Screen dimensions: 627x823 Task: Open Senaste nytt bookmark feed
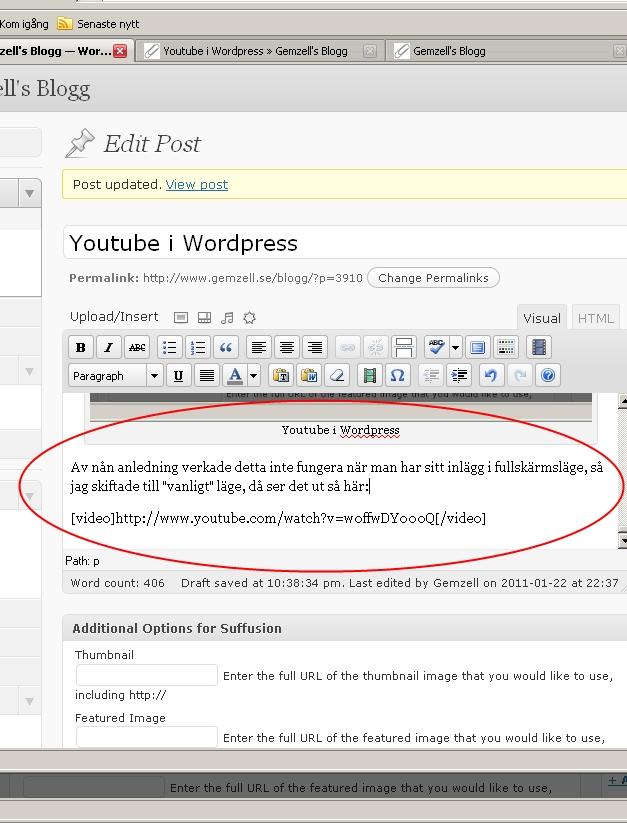pyautogui.click(x=98, y=24)
